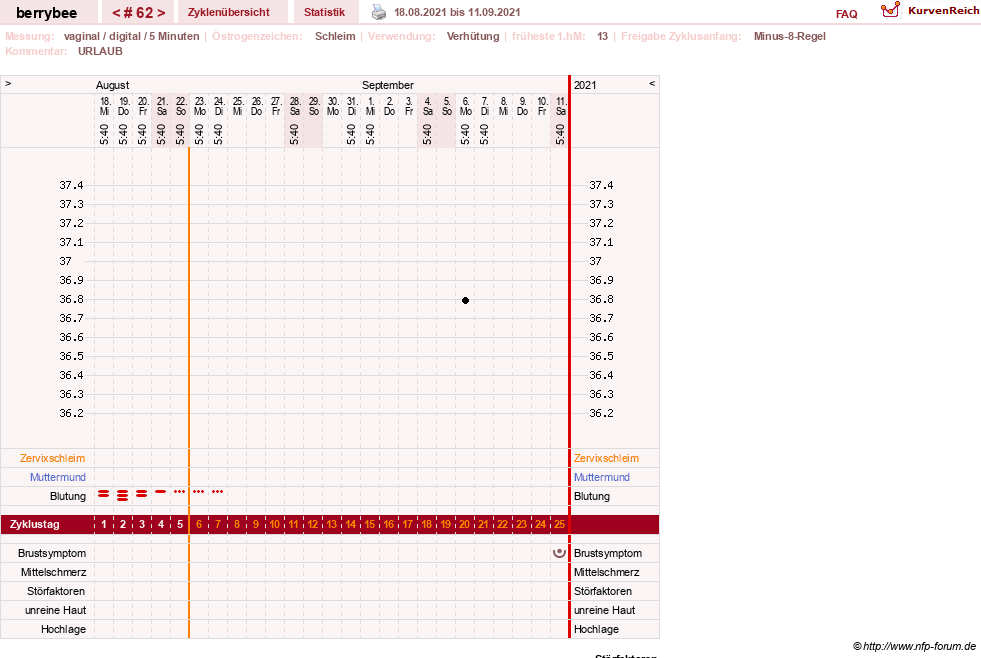Viewport: 981px width, 658px height.
Task: Click the September month label
Action: (x=388, y=85)
